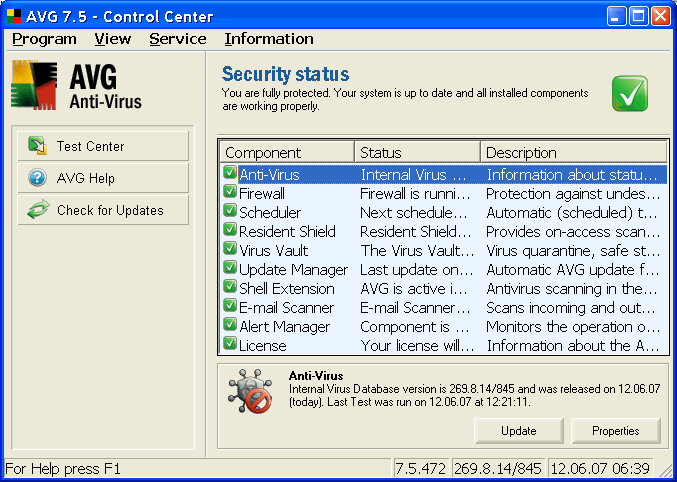This screenshot has height=482, width=677.
Task: Sort by the Status column header
Action: 417,152
